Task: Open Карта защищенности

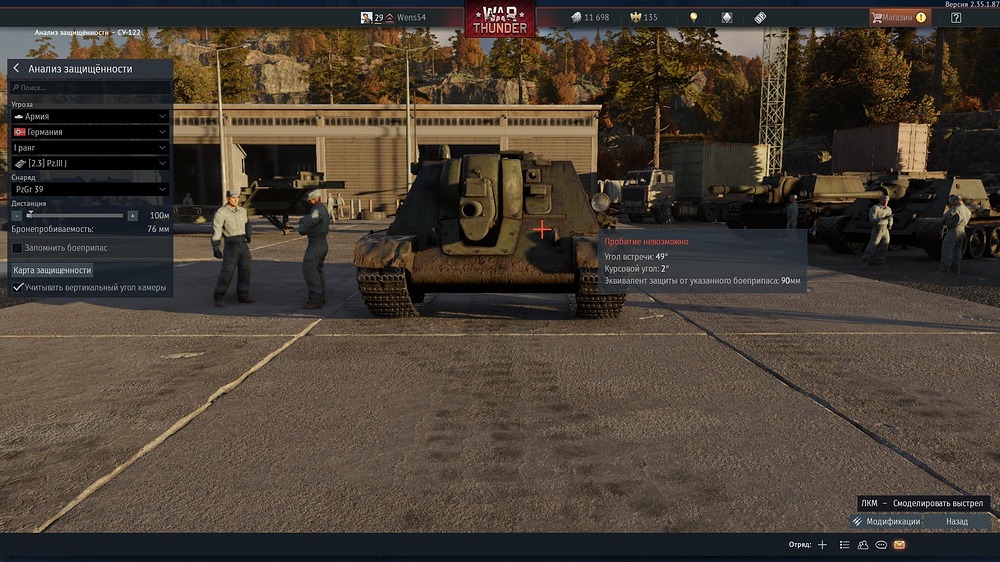Action: tap(52, 270)
